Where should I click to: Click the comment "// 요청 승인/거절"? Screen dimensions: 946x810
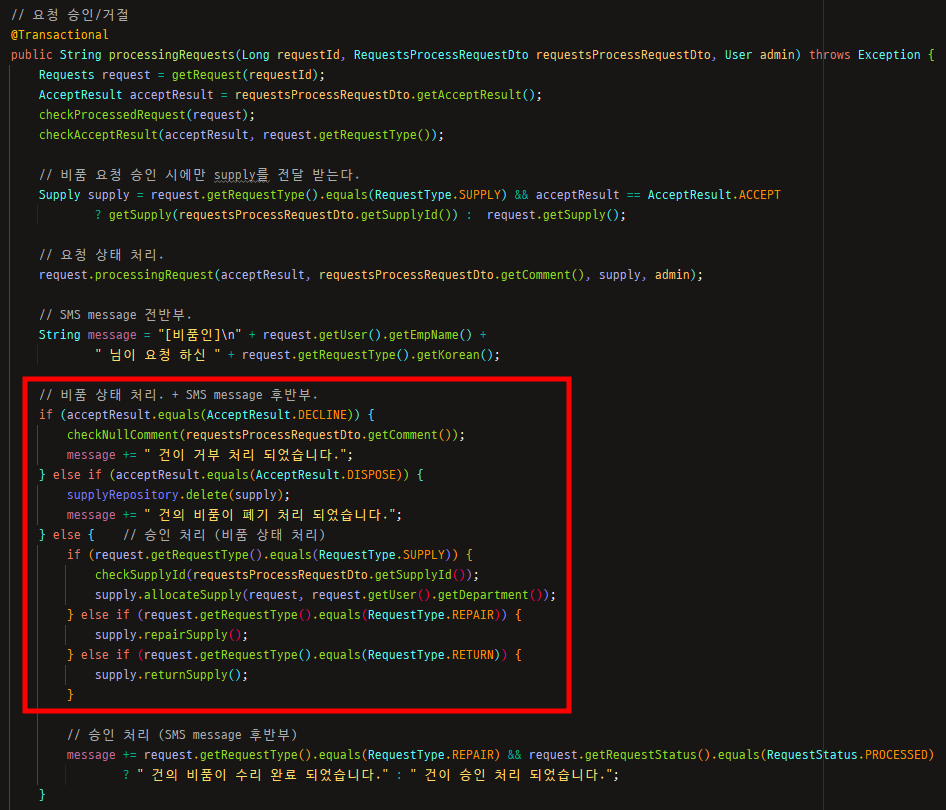(70, 14)
